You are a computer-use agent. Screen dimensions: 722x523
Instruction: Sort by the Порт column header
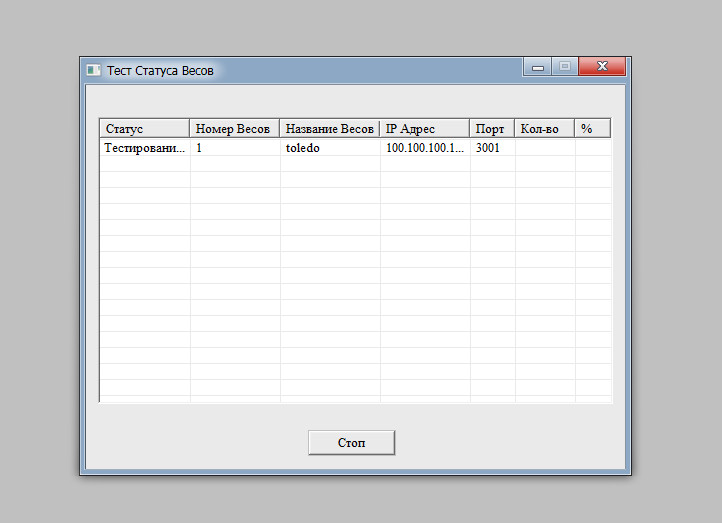pos(491,129)
